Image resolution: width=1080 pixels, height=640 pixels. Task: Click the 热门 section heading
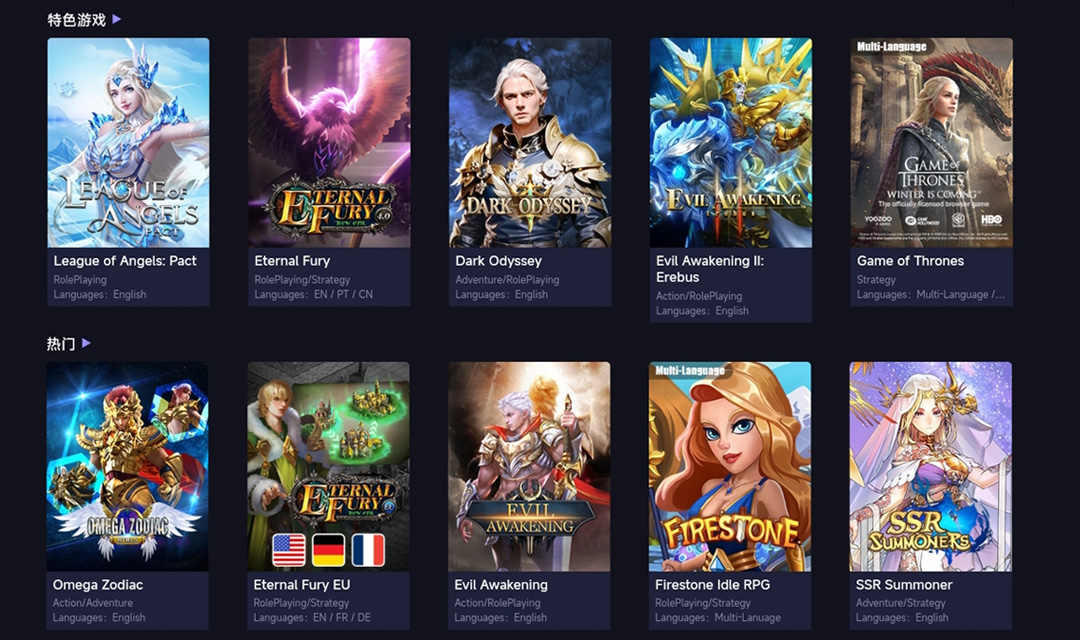[61, 344]
